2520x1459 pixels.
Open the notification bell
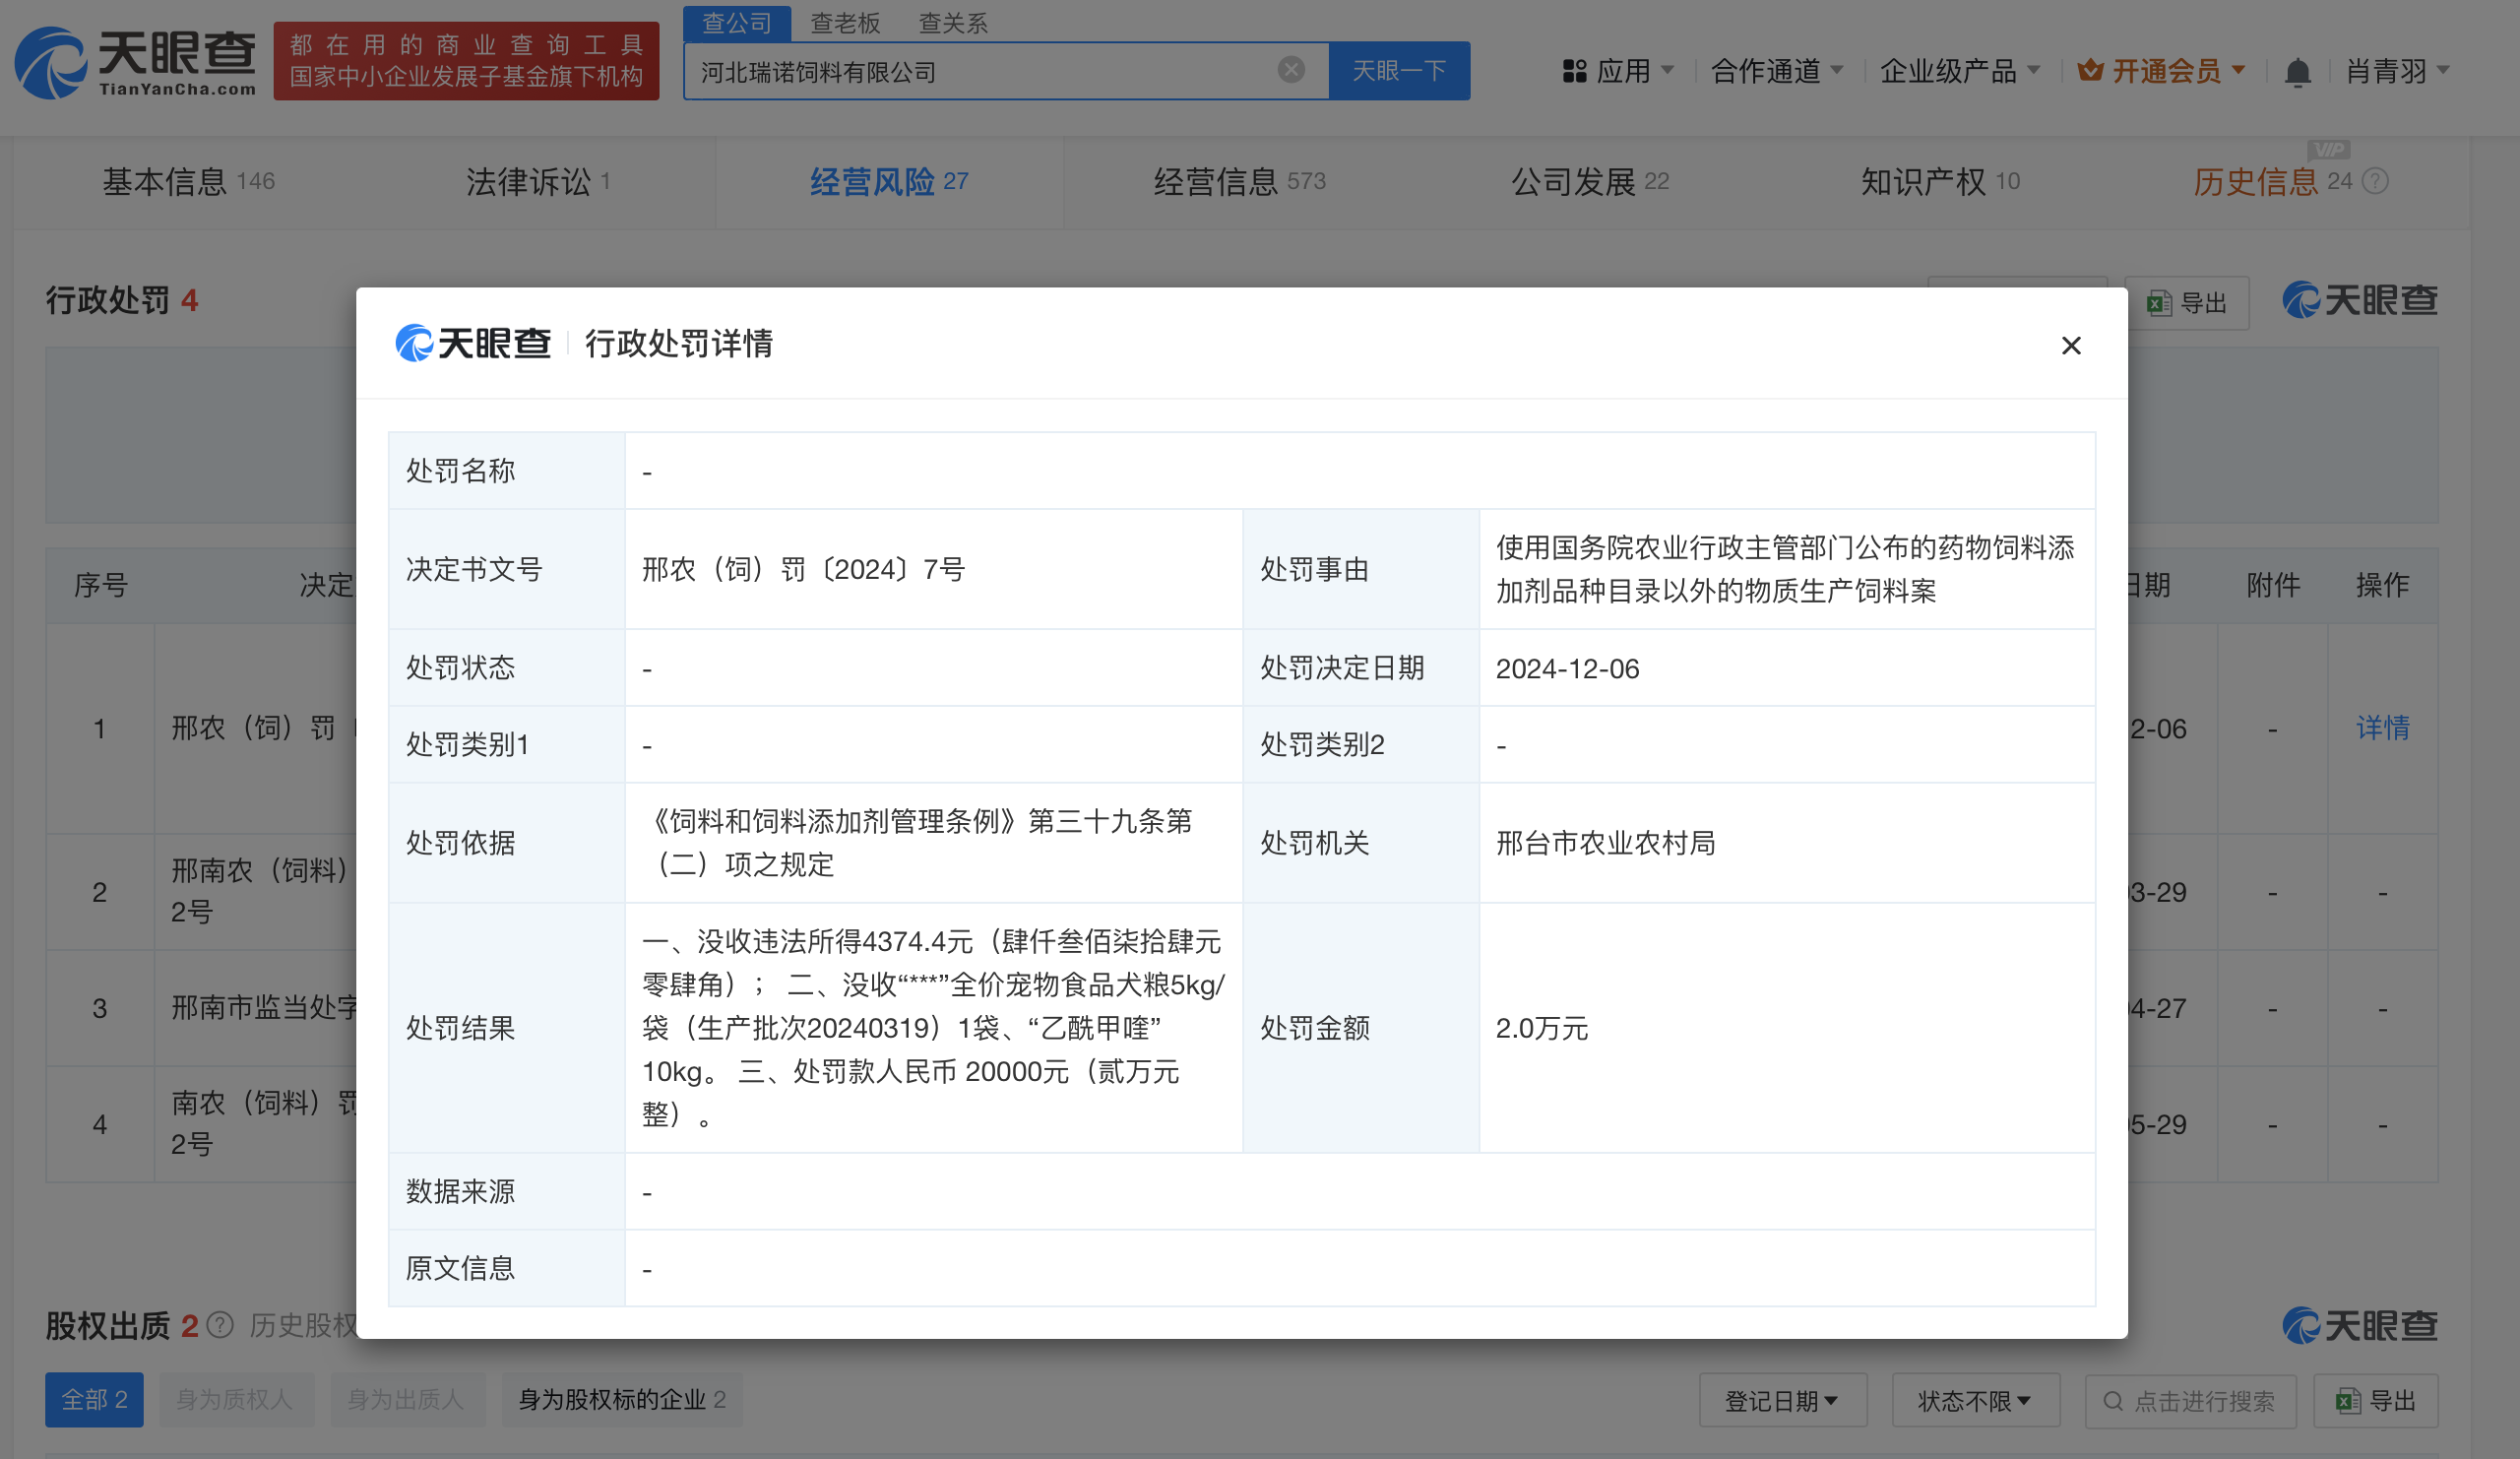coord(2297,71)
